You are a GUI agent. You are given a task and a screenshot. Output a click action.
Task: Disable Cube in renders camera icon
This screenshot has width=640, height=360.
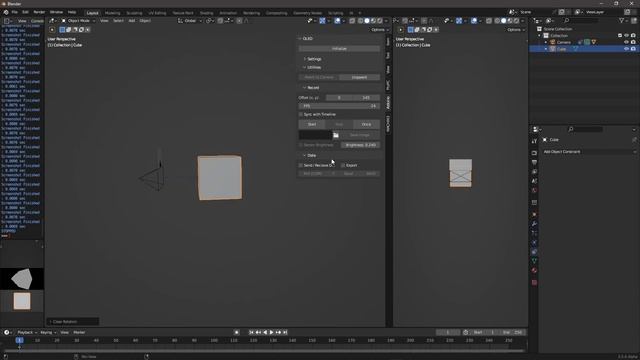(633, 49)
